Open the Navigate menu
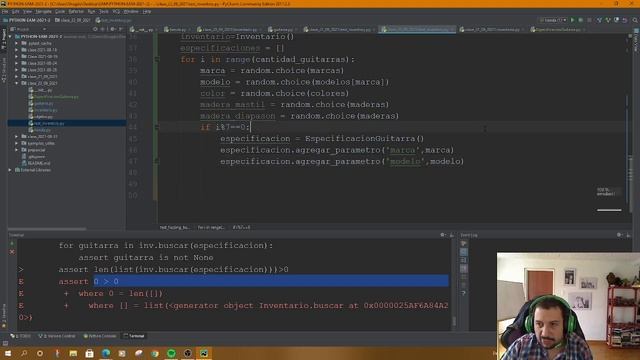640x360 pixels. (x=43, y=11)
